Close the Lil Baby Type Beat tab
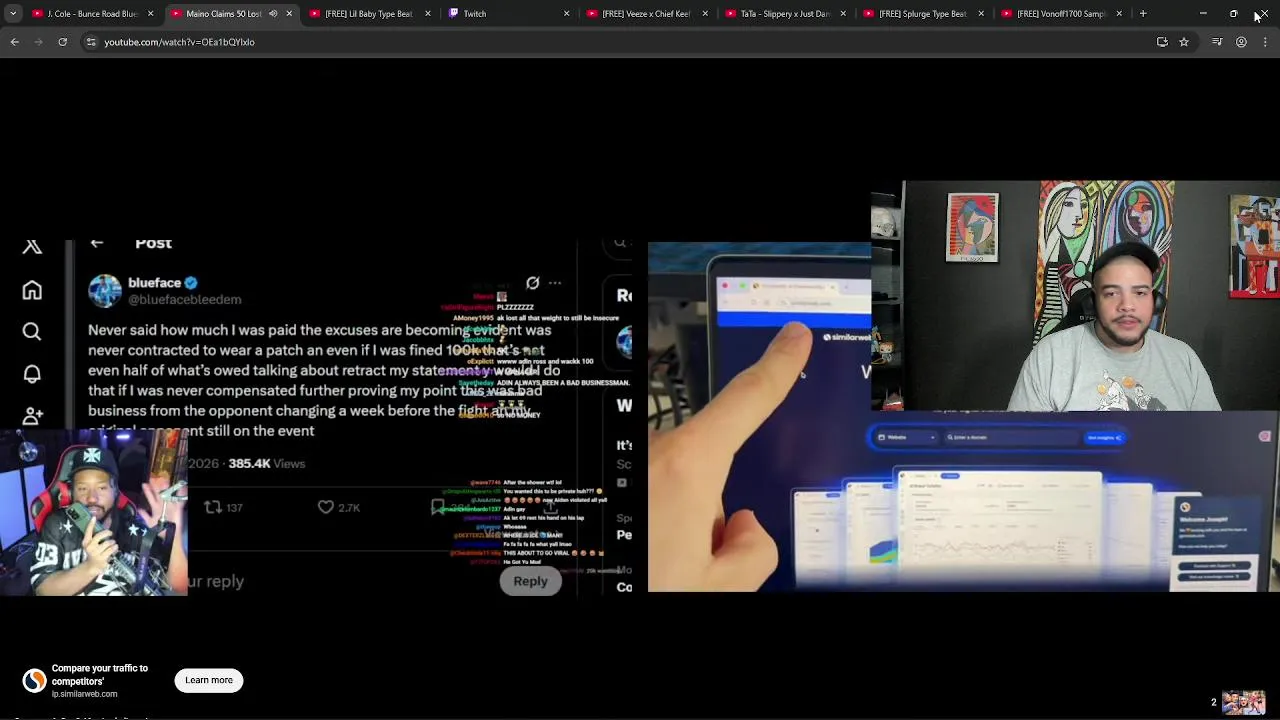The height and width of the screenshot is (720, 1280). click(x=428, y=14)
